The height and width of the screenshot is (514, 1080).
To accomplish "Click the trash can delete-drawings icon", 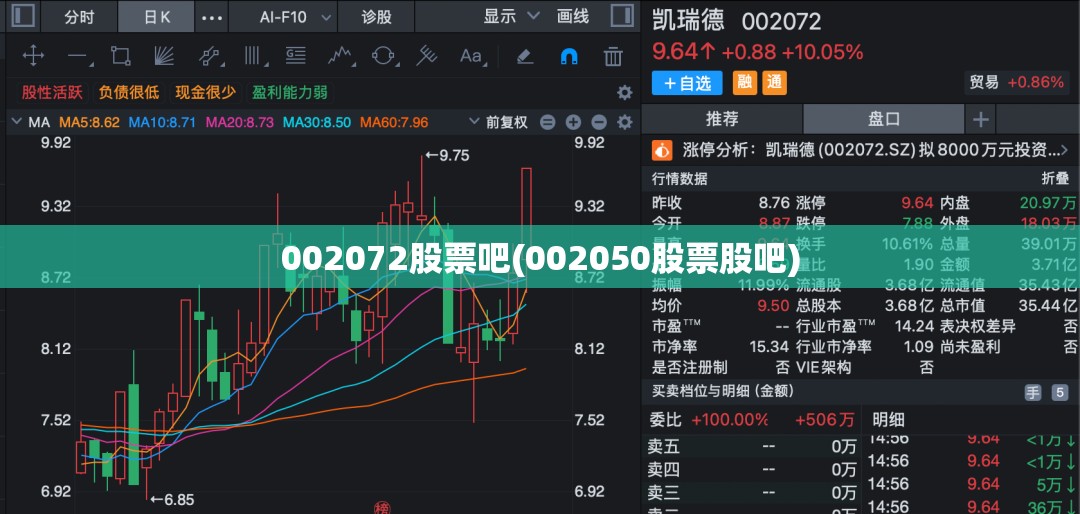I will (x=613, y=56).
